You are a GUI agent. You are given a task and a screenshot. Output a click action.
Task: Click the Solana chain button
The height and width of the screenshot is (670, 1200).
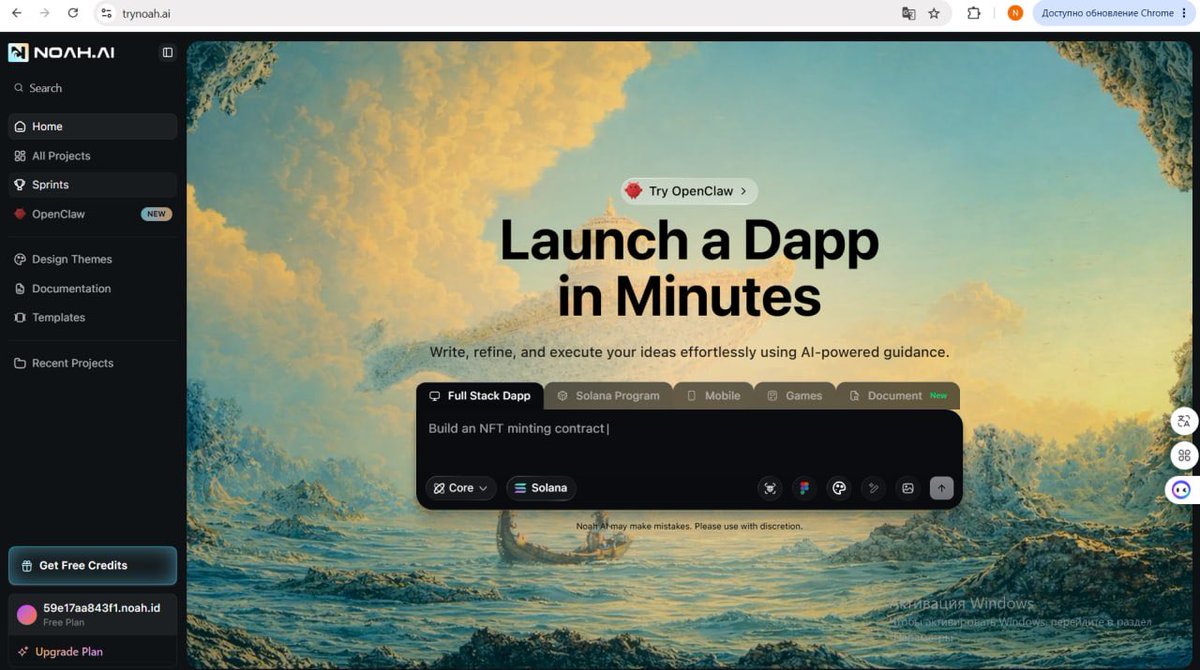coord(541,488)
